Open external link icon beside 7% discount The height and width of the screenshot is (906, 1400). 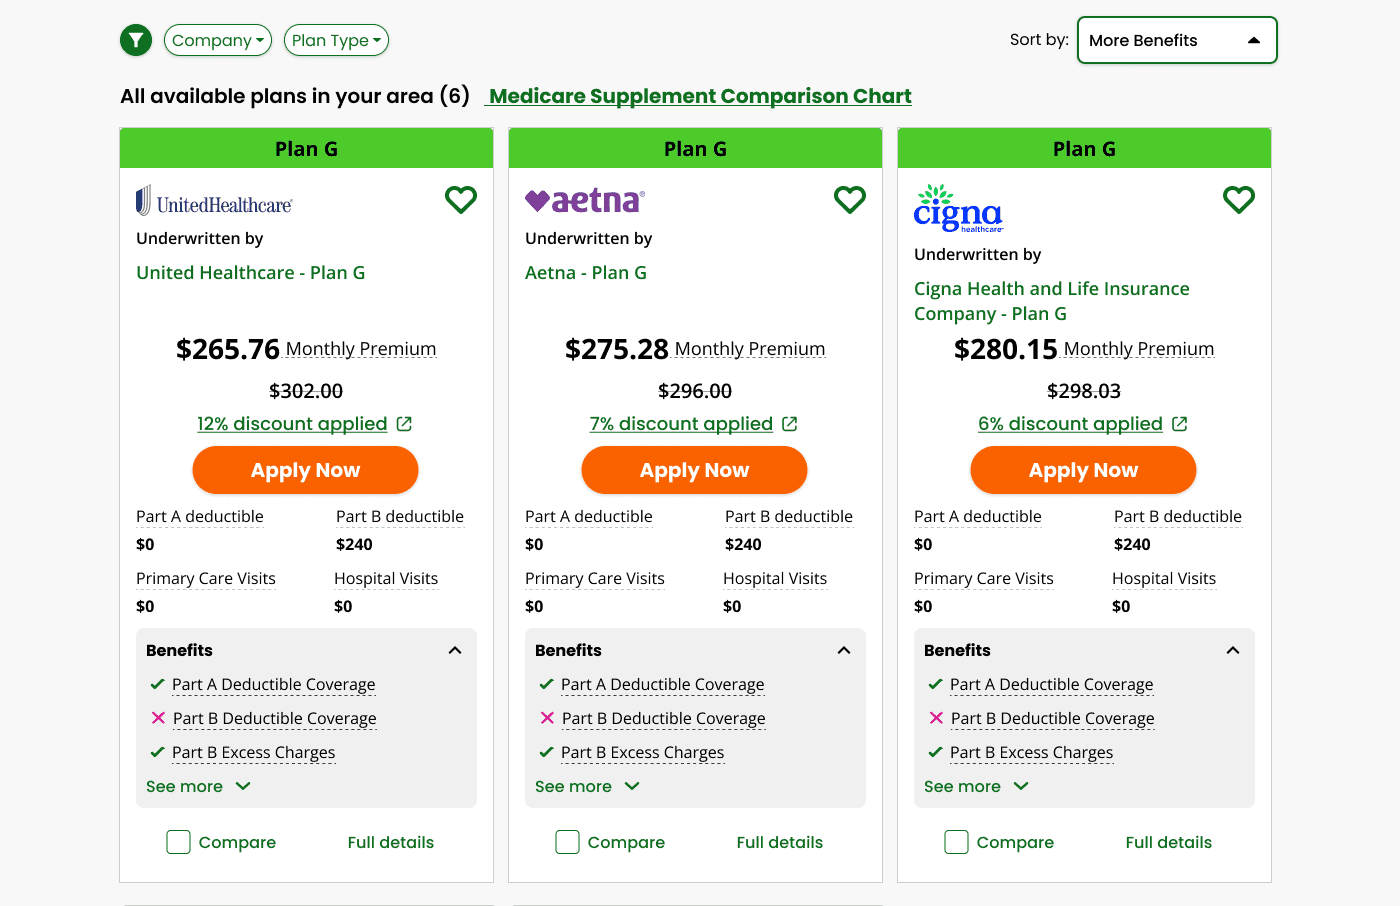point(790,424)
